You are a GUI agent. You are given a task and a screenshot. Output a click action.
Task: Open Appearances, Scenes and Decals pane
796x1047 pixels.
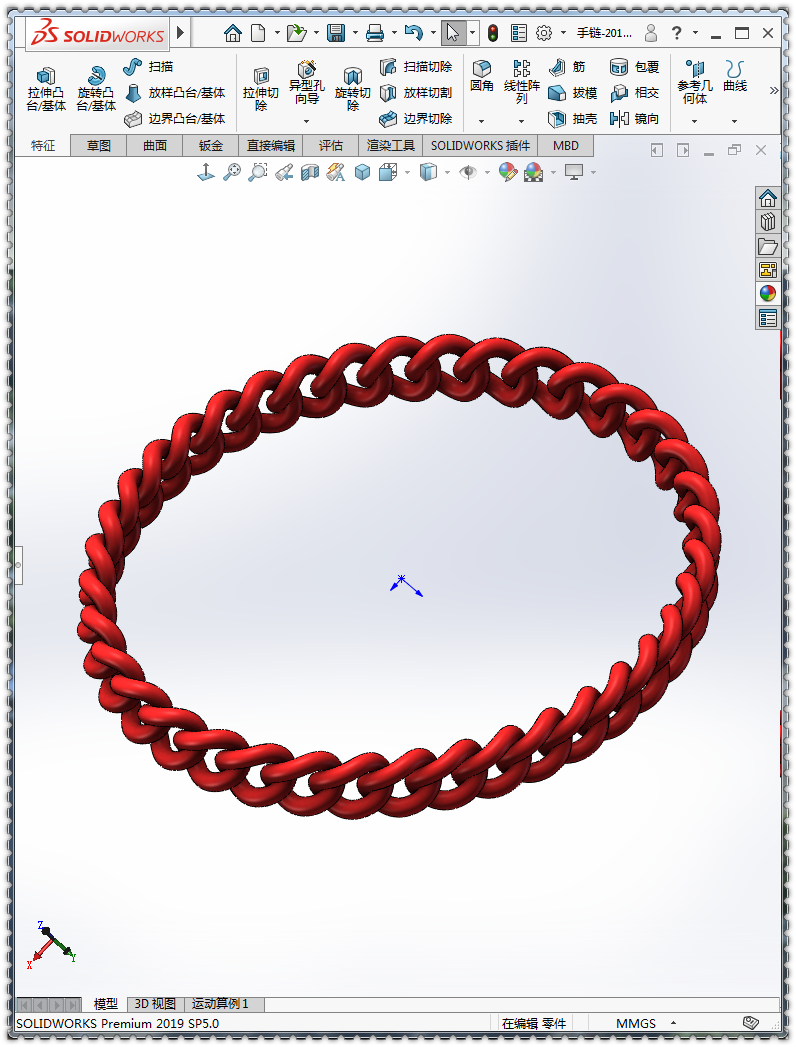pyautogui.click(x=768, y=294)
